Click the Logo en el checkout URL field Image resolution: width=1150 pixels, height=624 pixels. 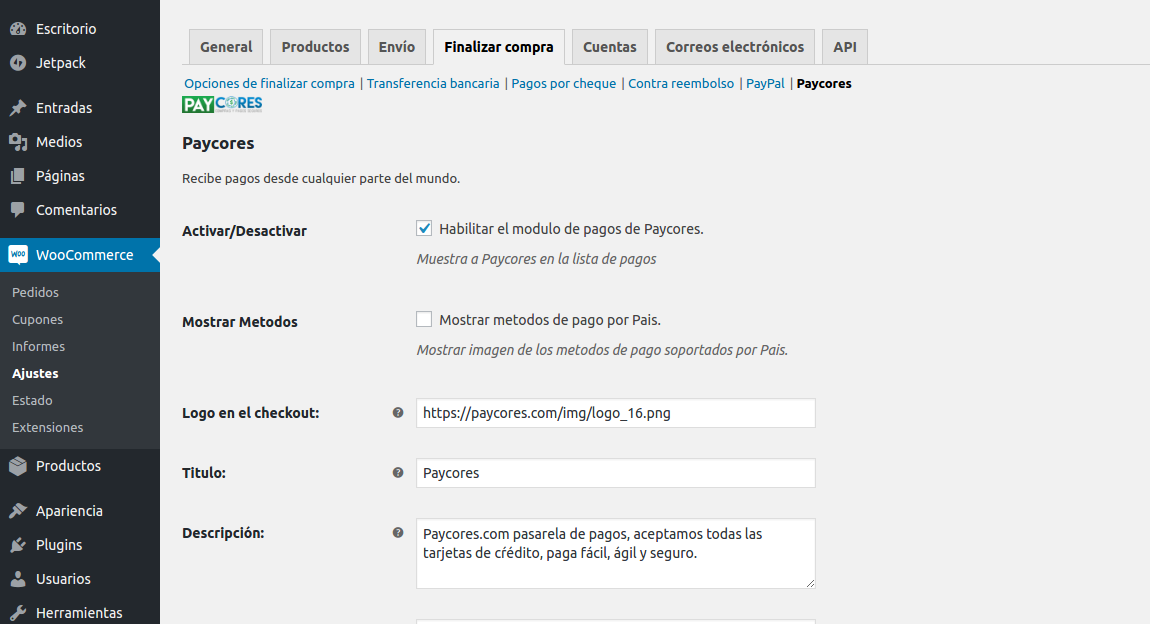(615, 413)
